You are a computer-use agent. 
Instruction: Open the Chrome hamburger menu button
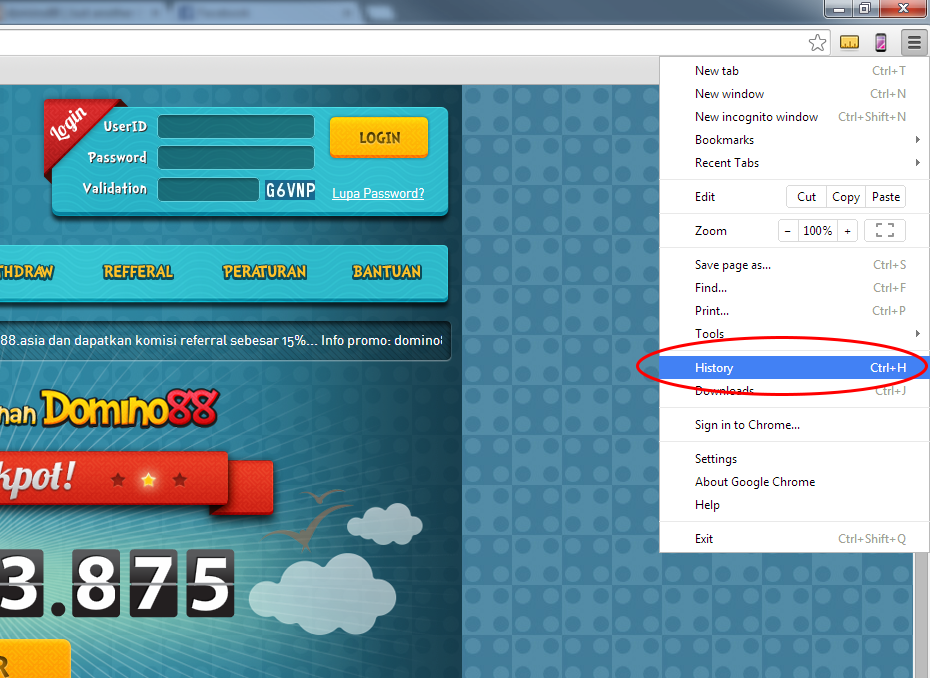click(x=914, y=43)
